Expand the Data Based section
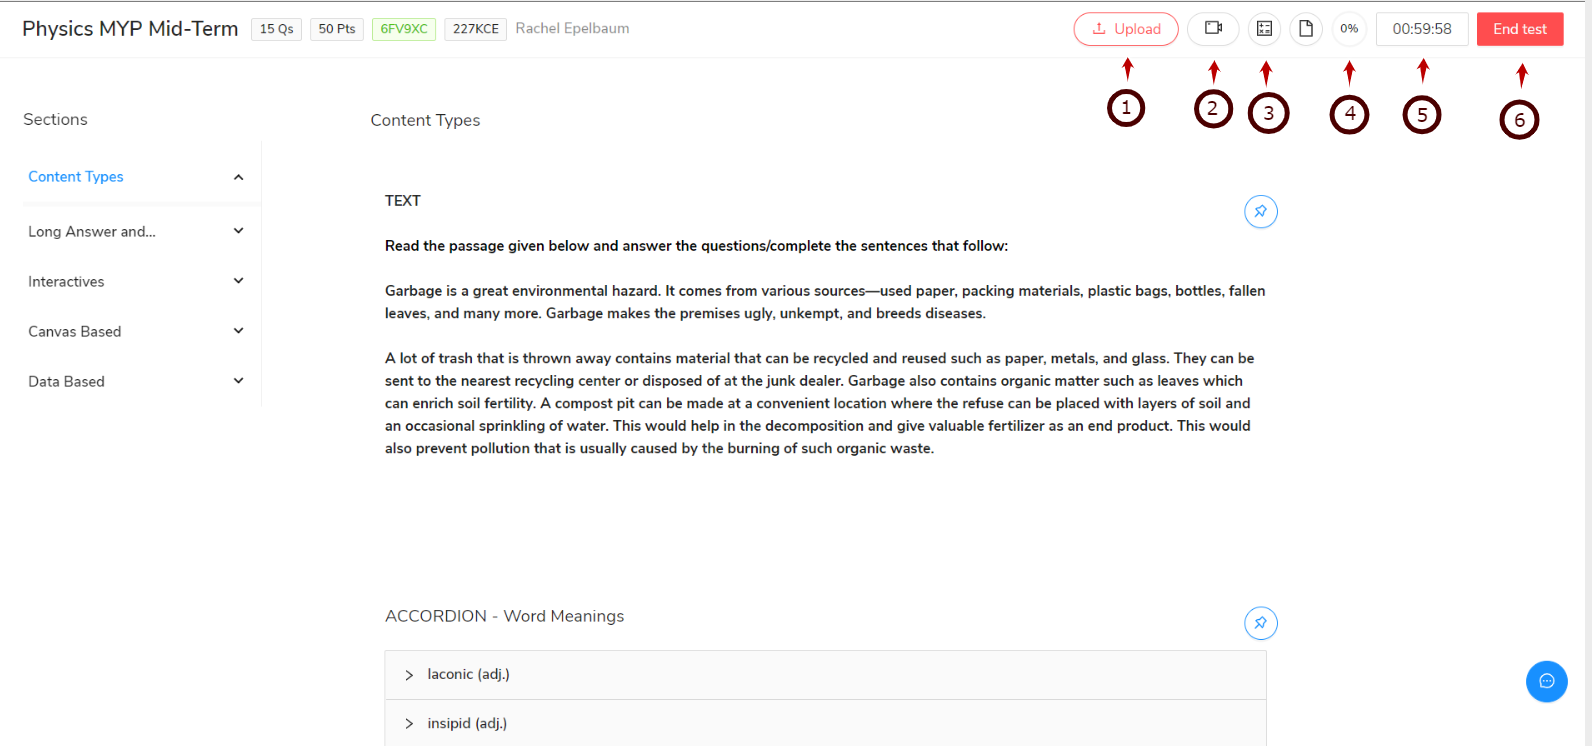 click(136, 381)
